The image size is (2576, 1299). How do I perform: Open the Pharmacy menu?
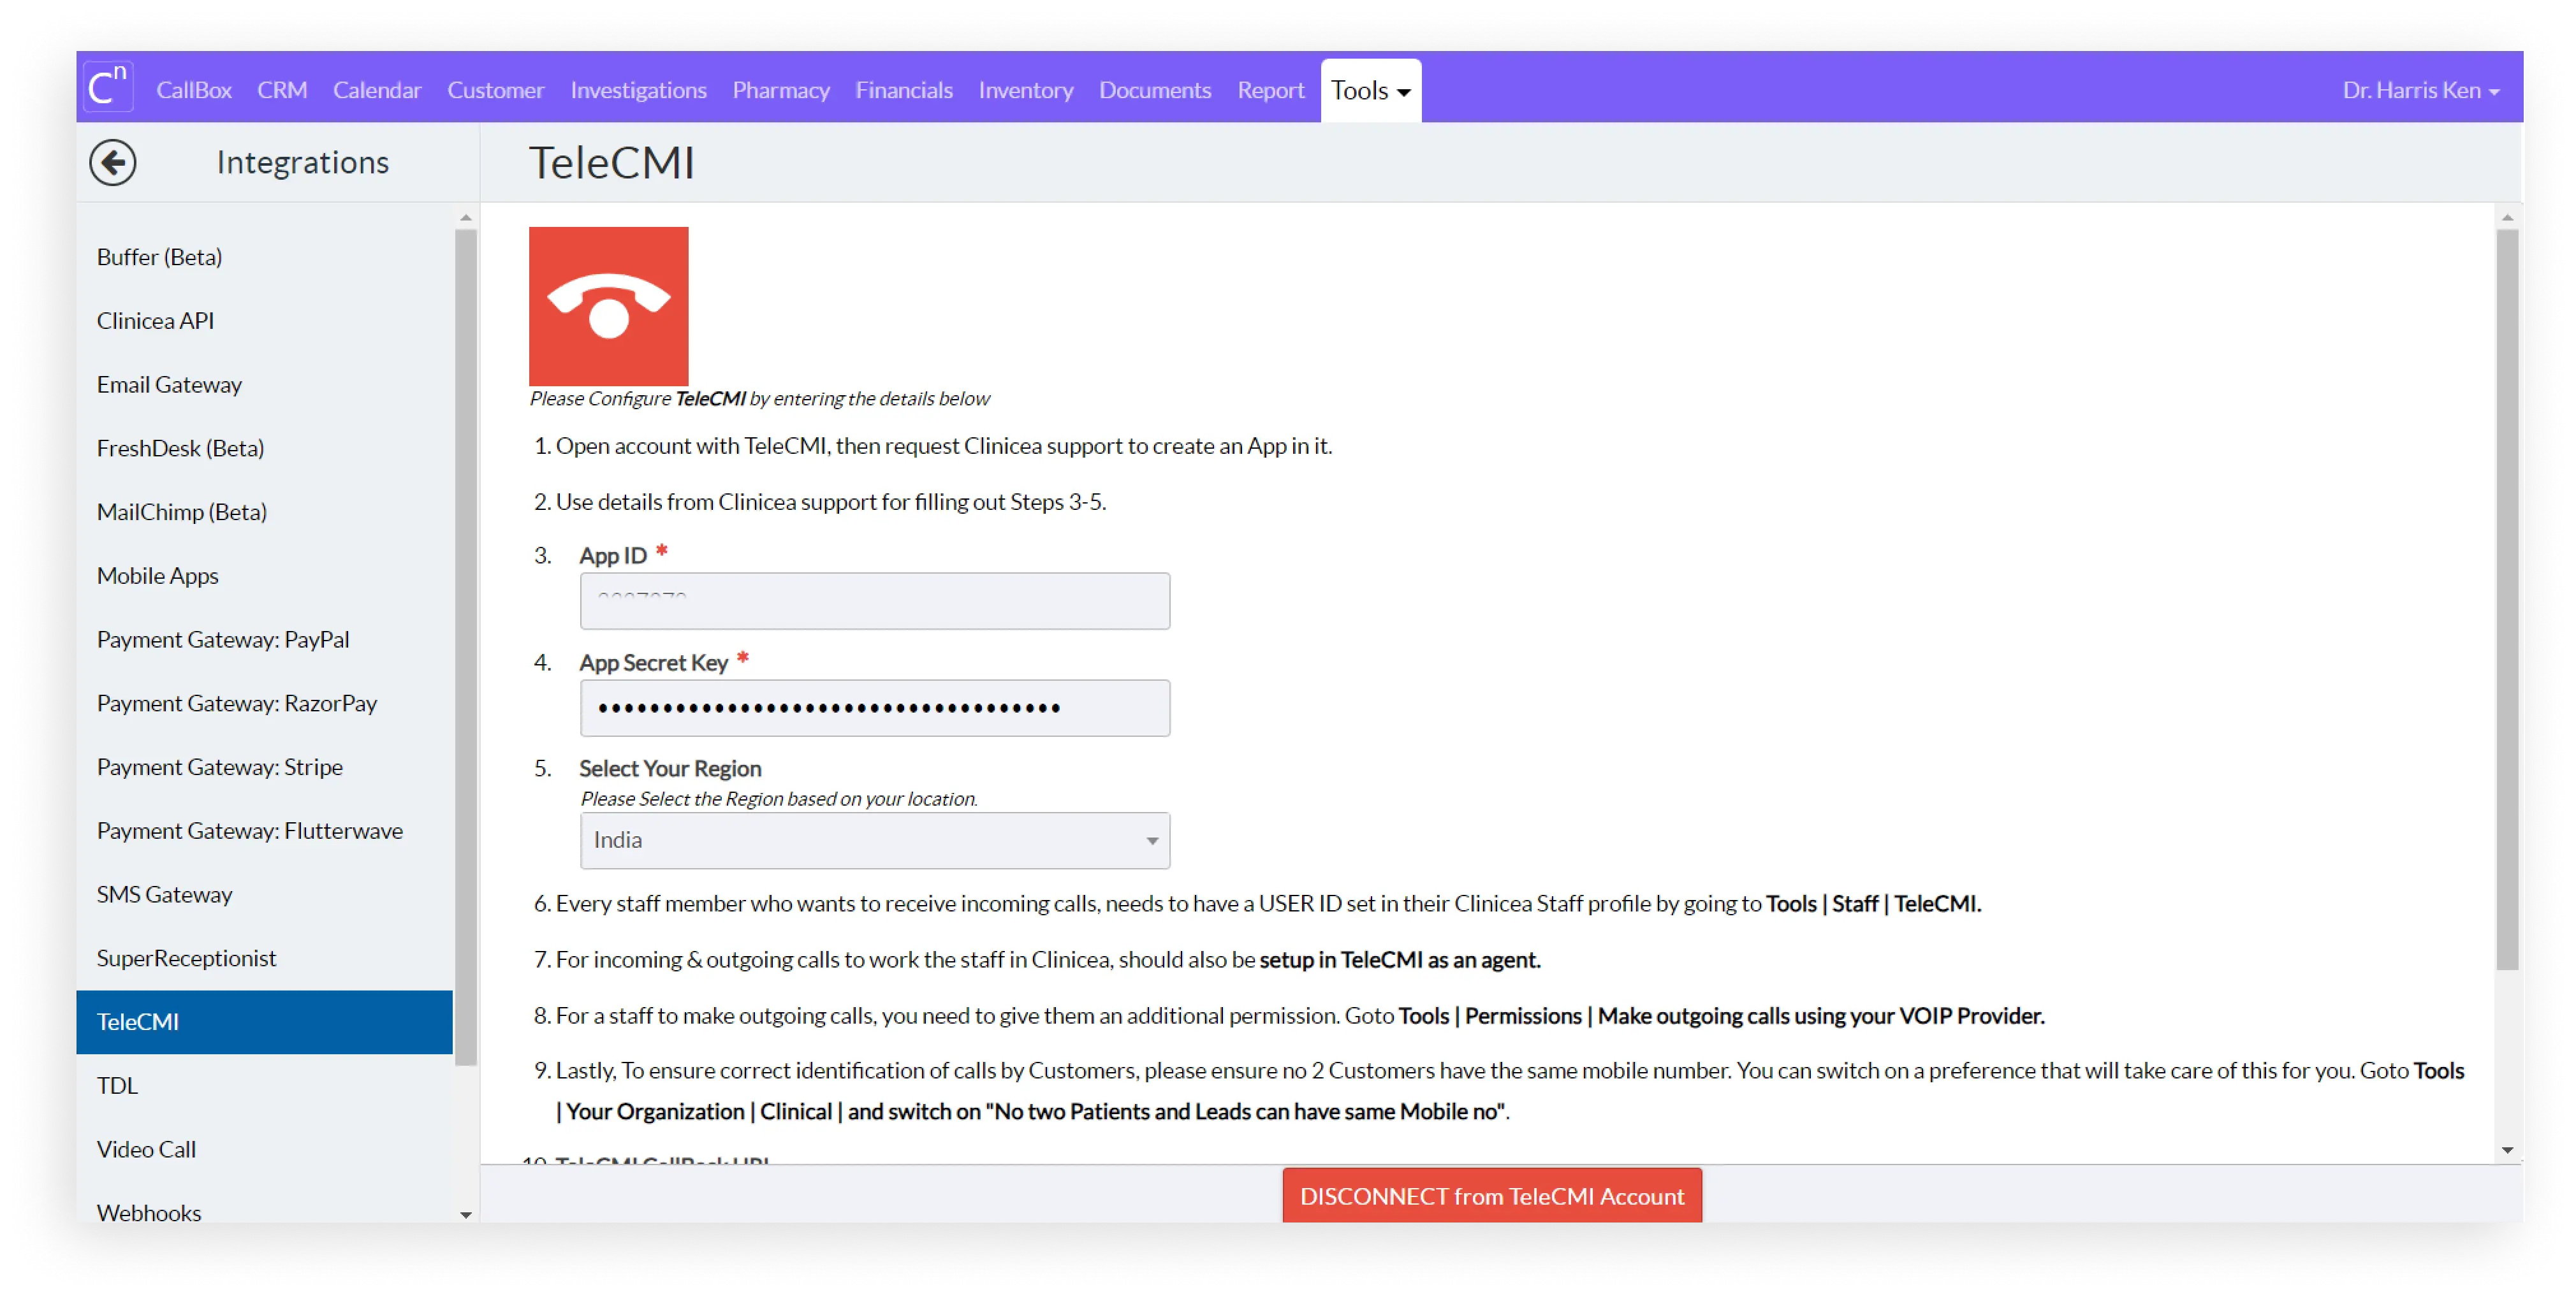click(781, 90)
